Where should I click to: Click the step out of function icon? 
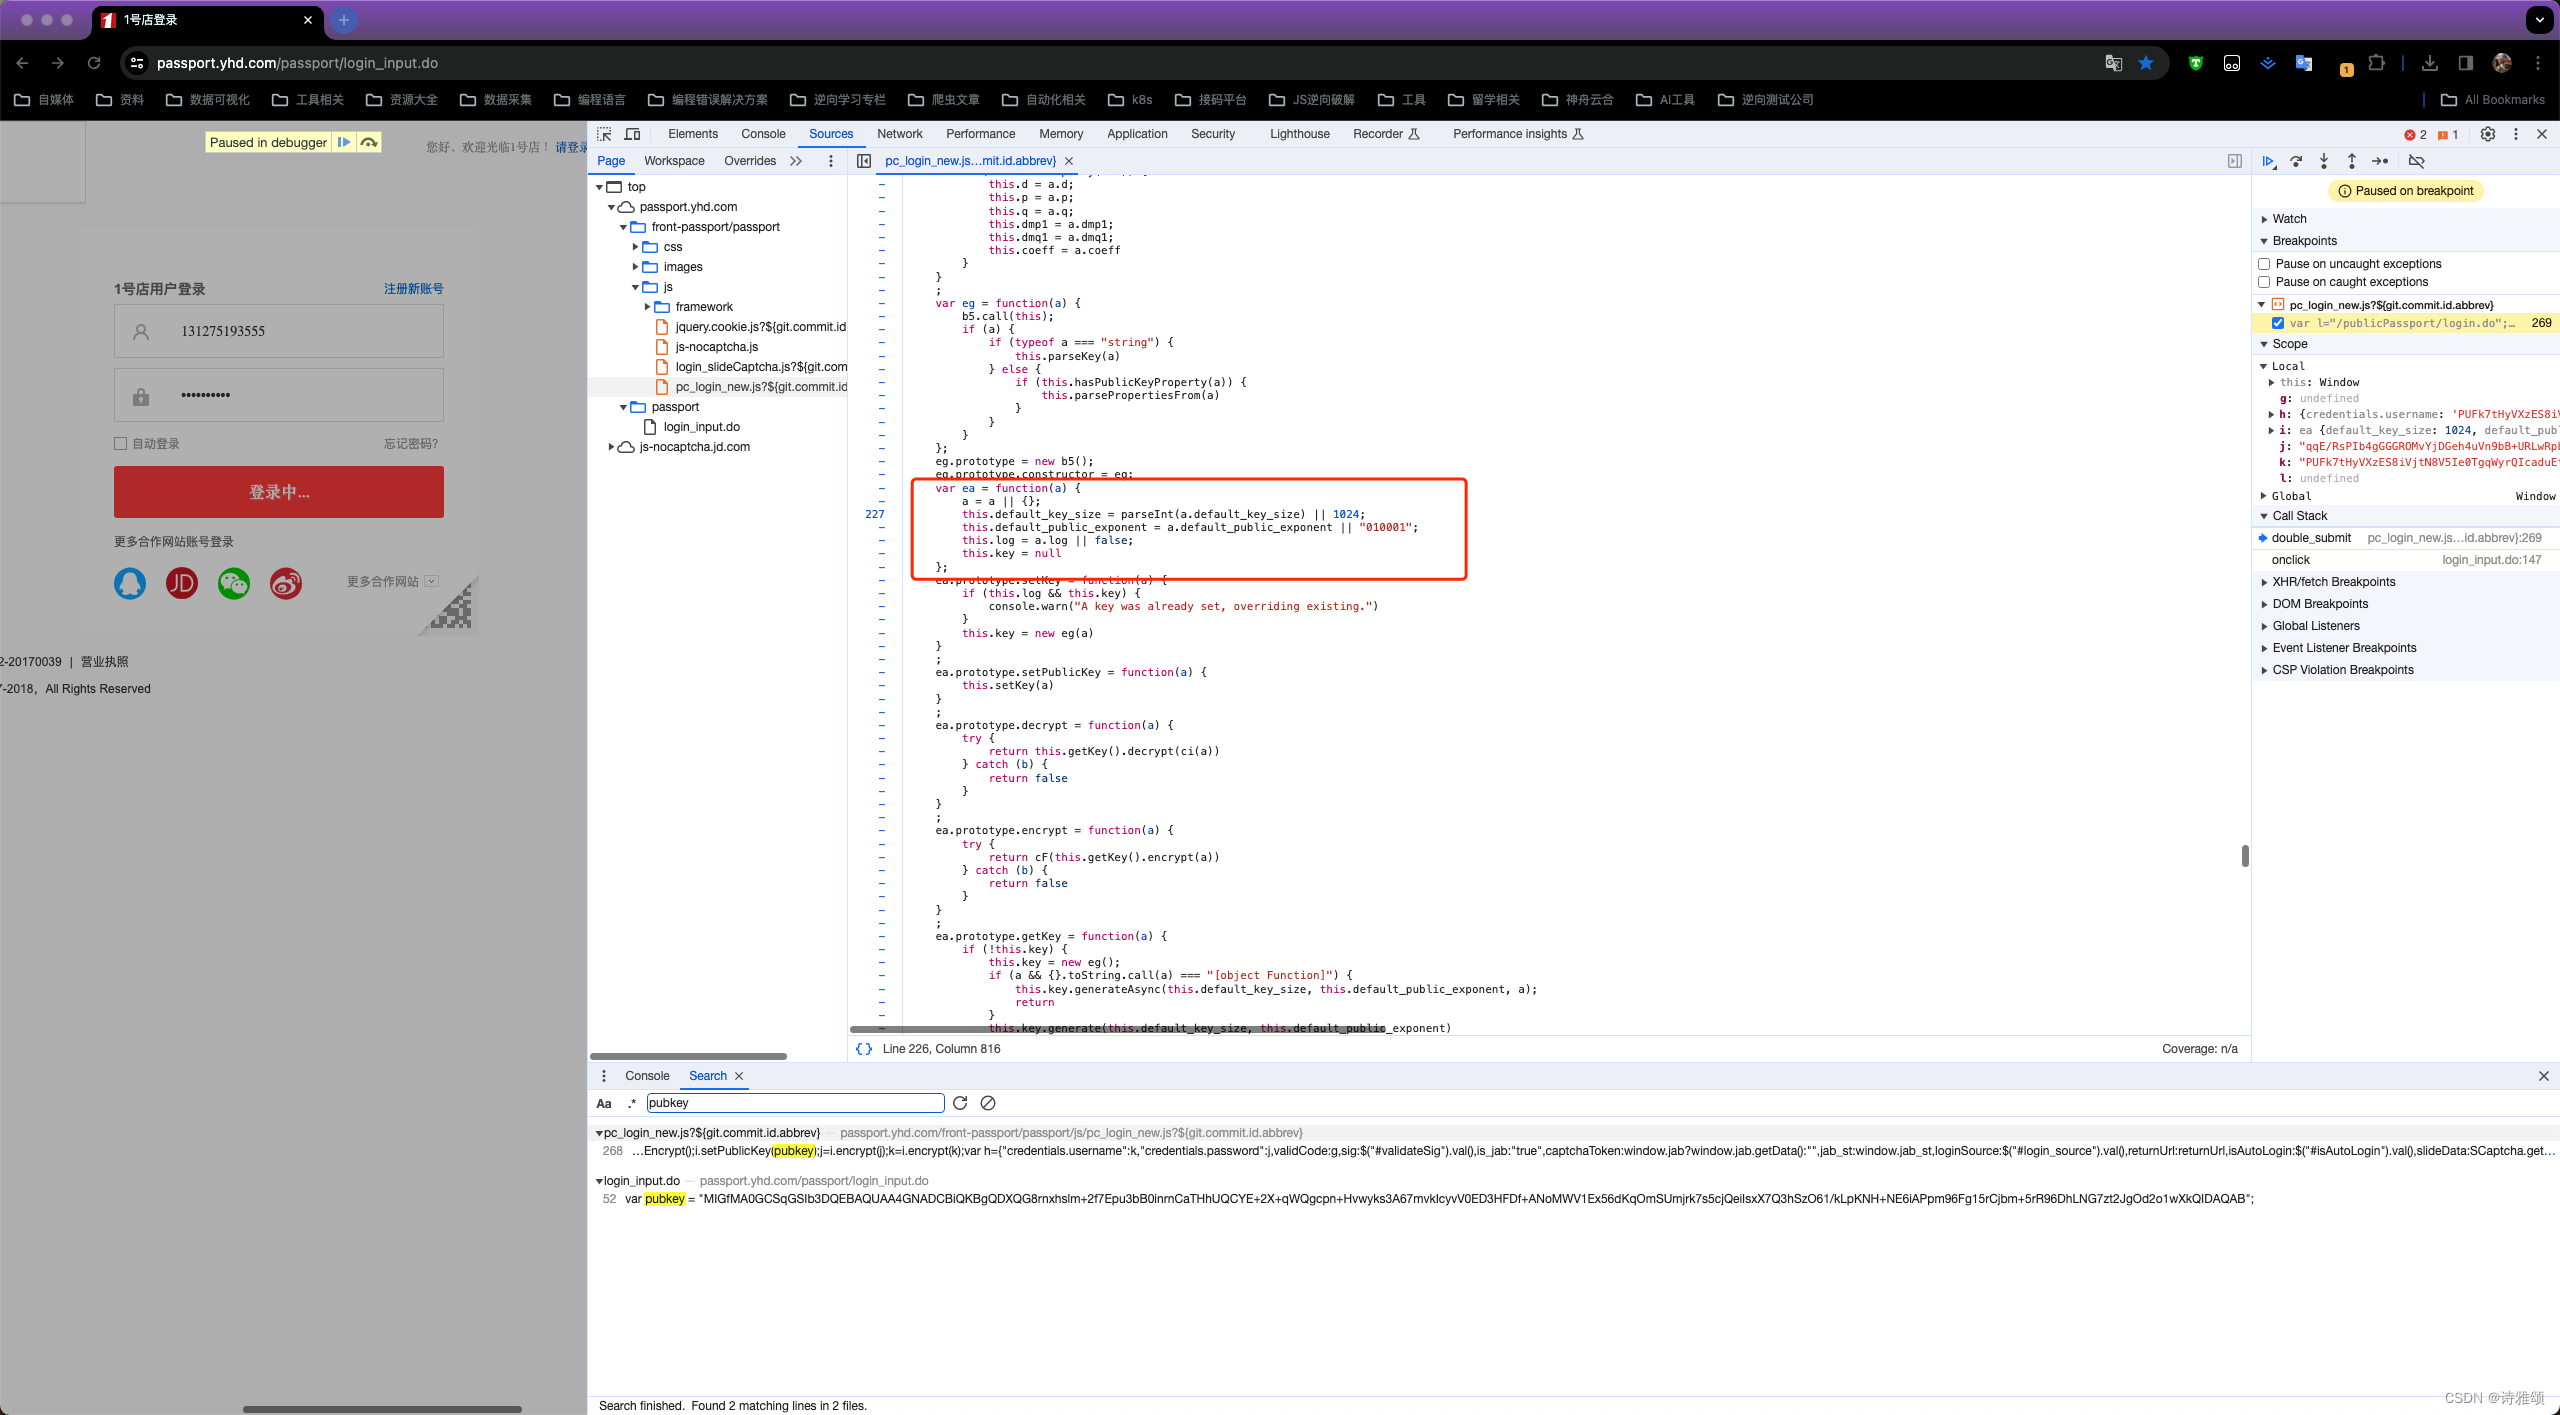click(x=2352, y=161)
